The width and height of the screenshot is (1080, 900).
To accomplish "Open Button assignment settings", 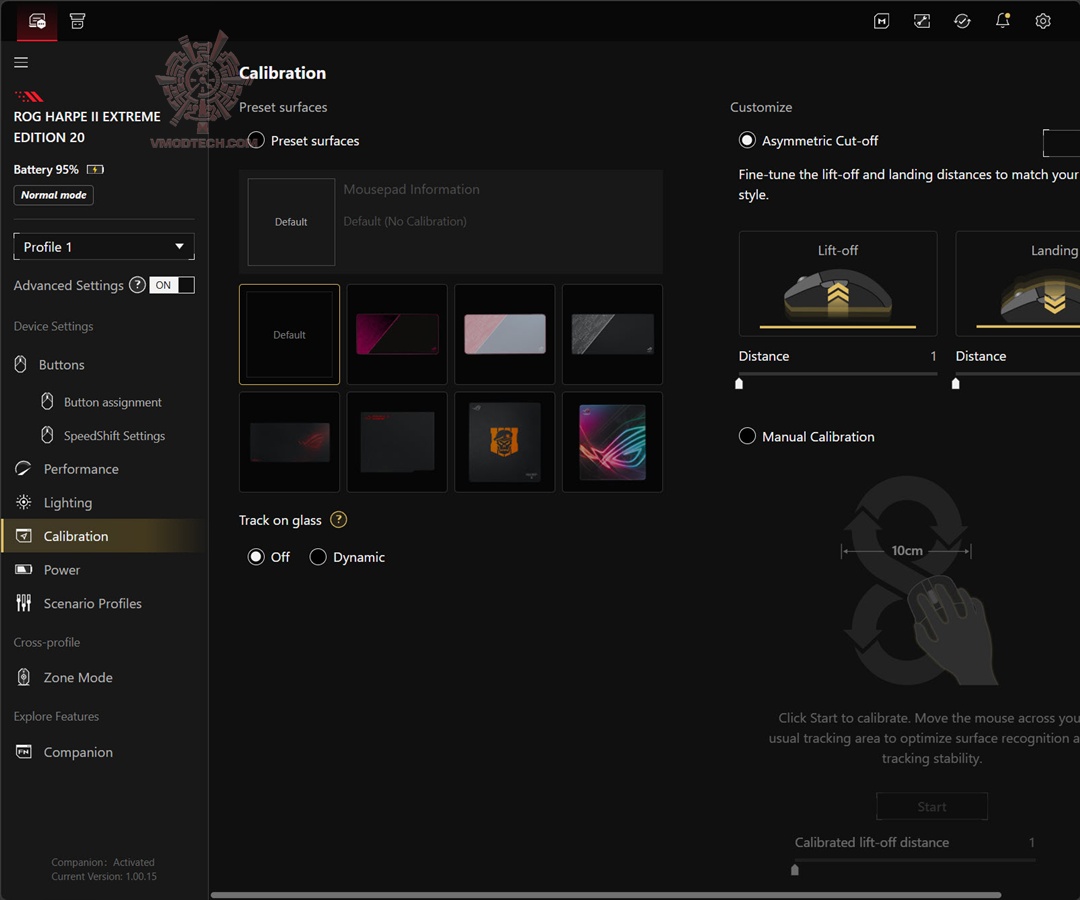I will [113, 402].
